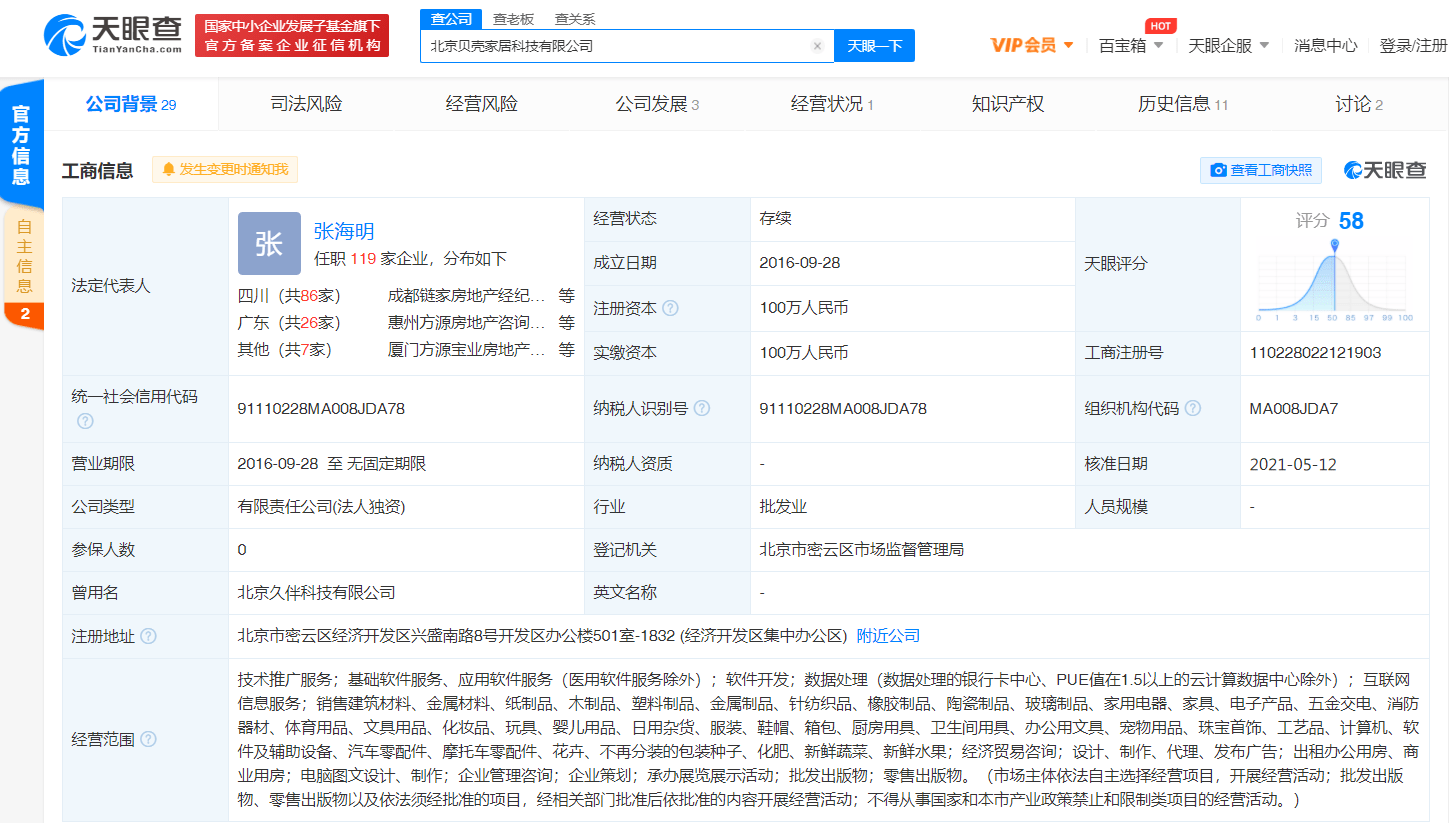Screen dimensions: 1449x823
Task: Click the info icon next to 组织机构代码
Action: coord(1192,408)
